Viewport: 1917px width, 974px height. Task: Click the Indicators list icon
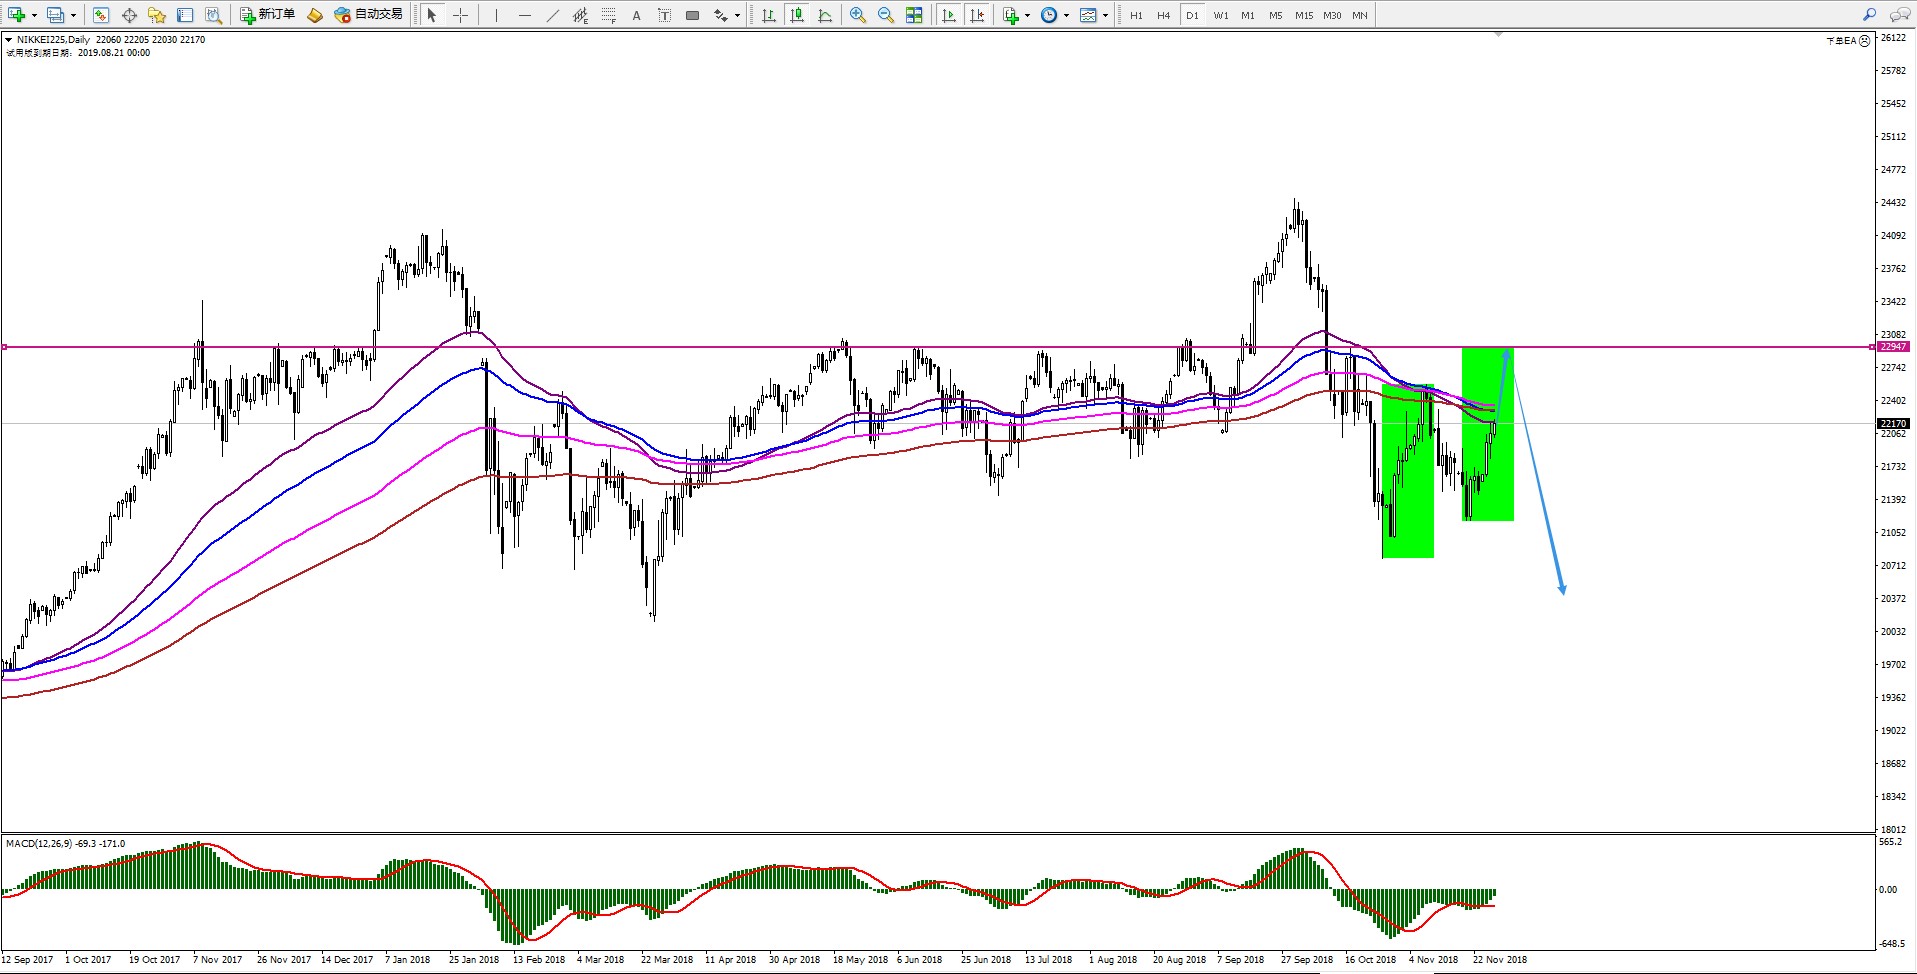coord(1011,15)
